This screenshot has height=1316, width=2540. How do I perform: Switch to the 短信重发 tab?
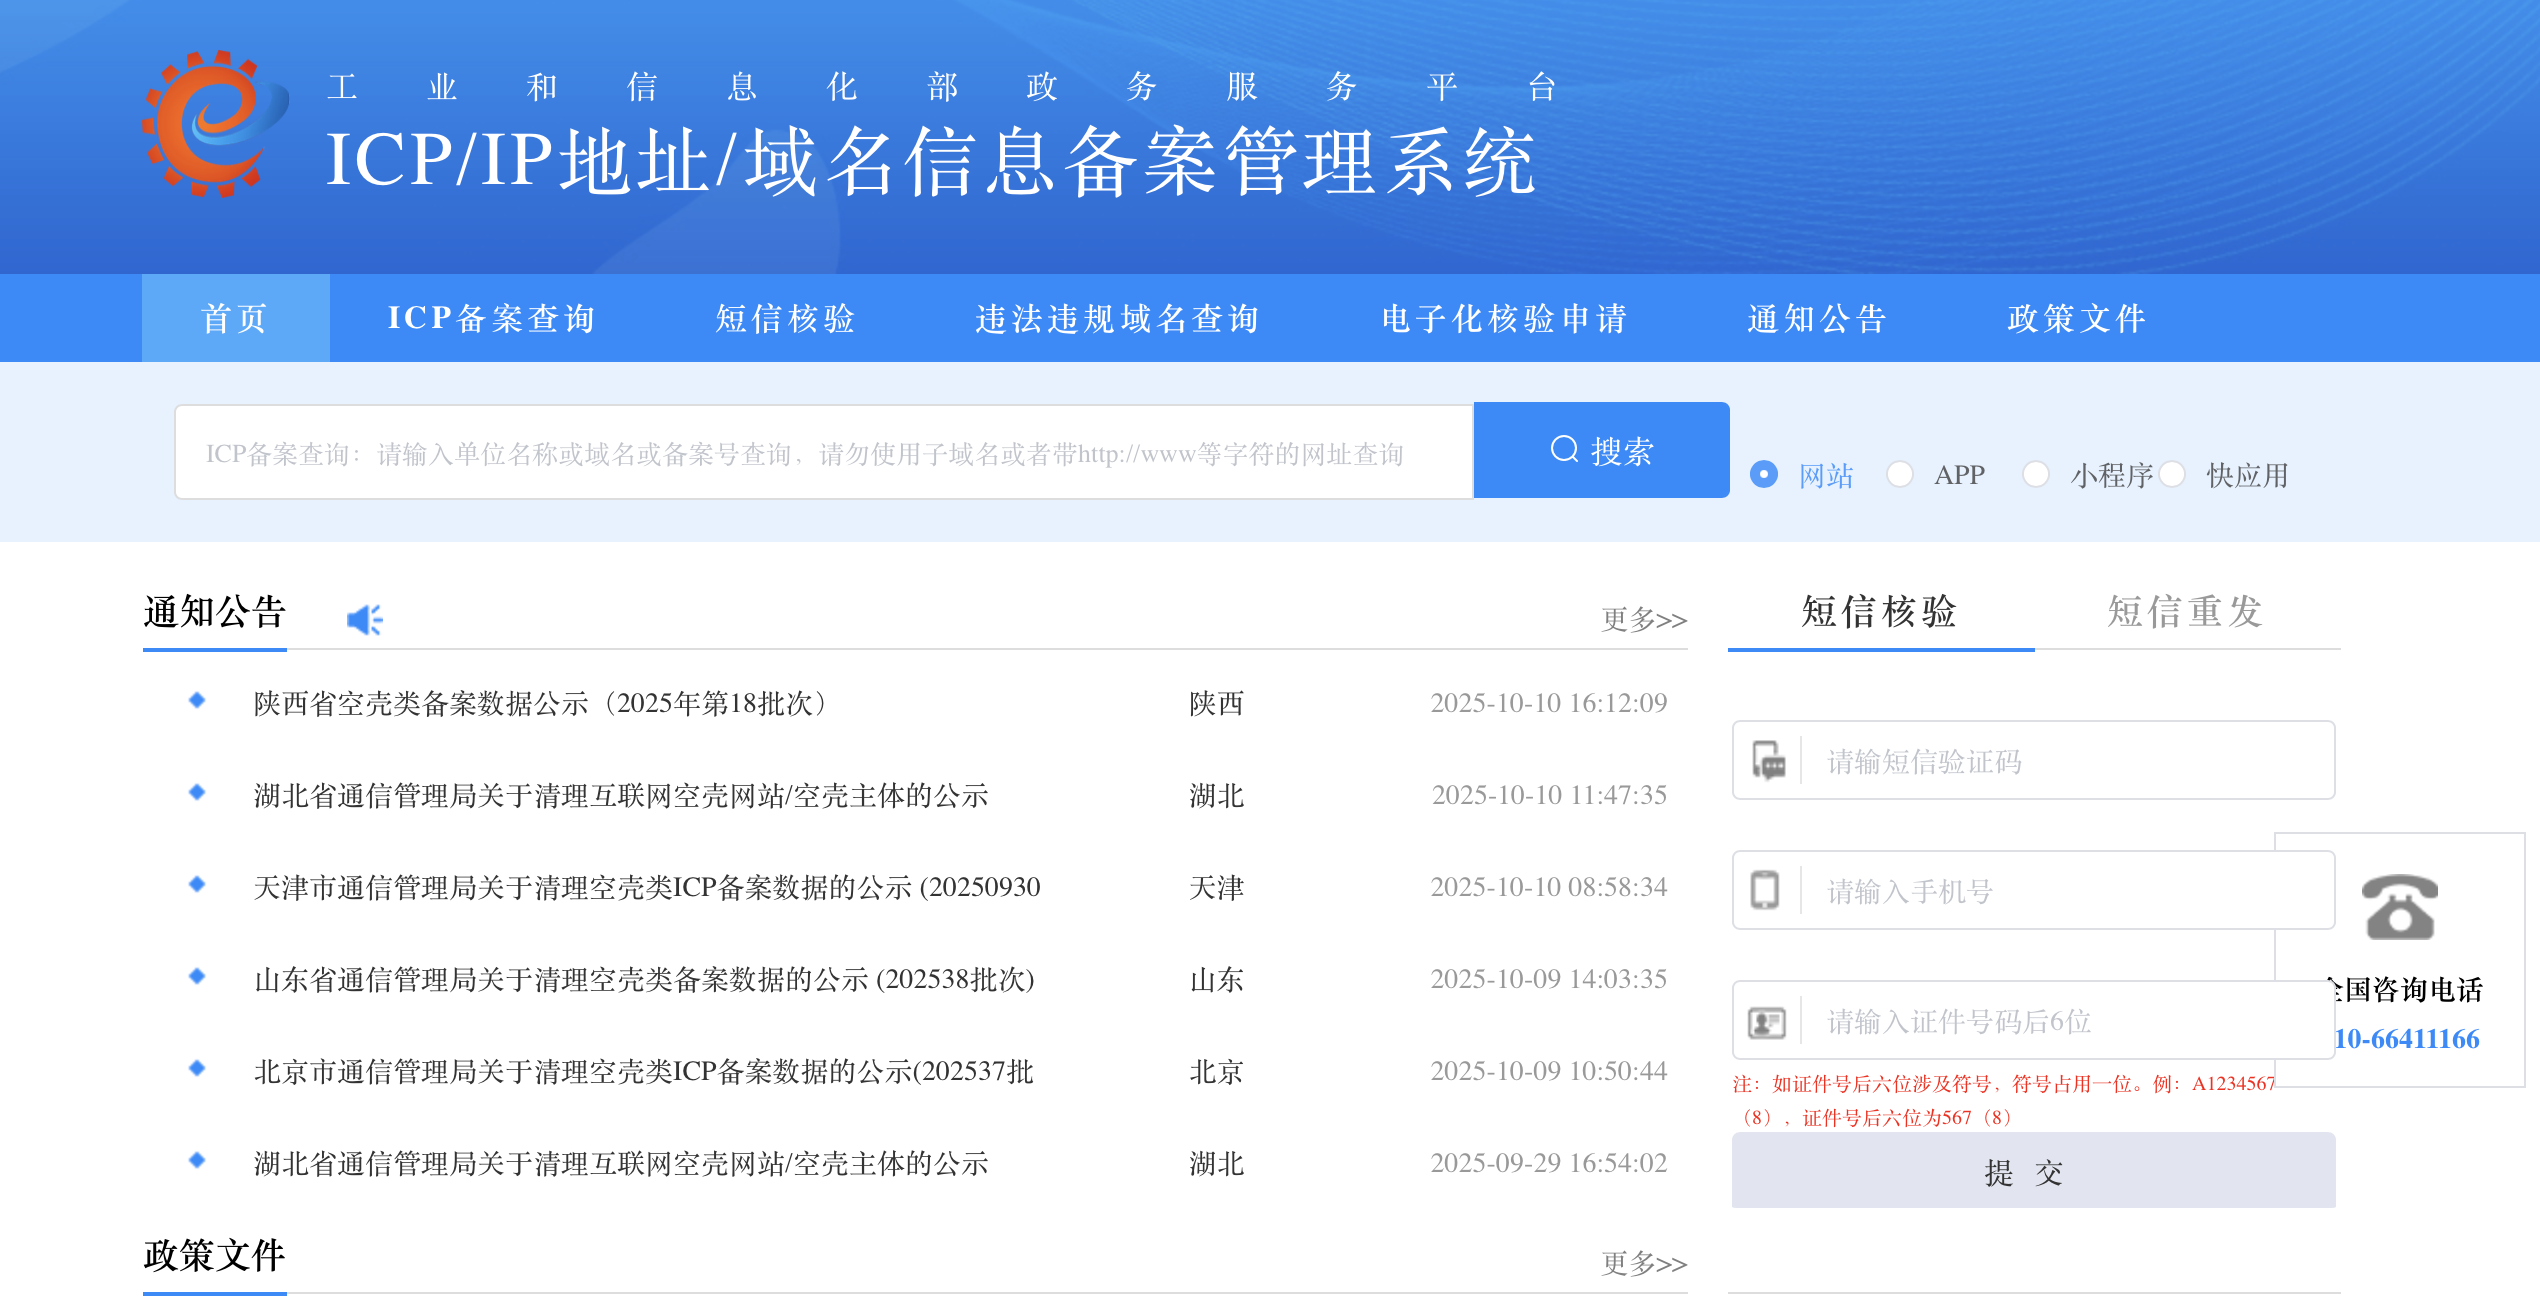(x=2185, y=612)
